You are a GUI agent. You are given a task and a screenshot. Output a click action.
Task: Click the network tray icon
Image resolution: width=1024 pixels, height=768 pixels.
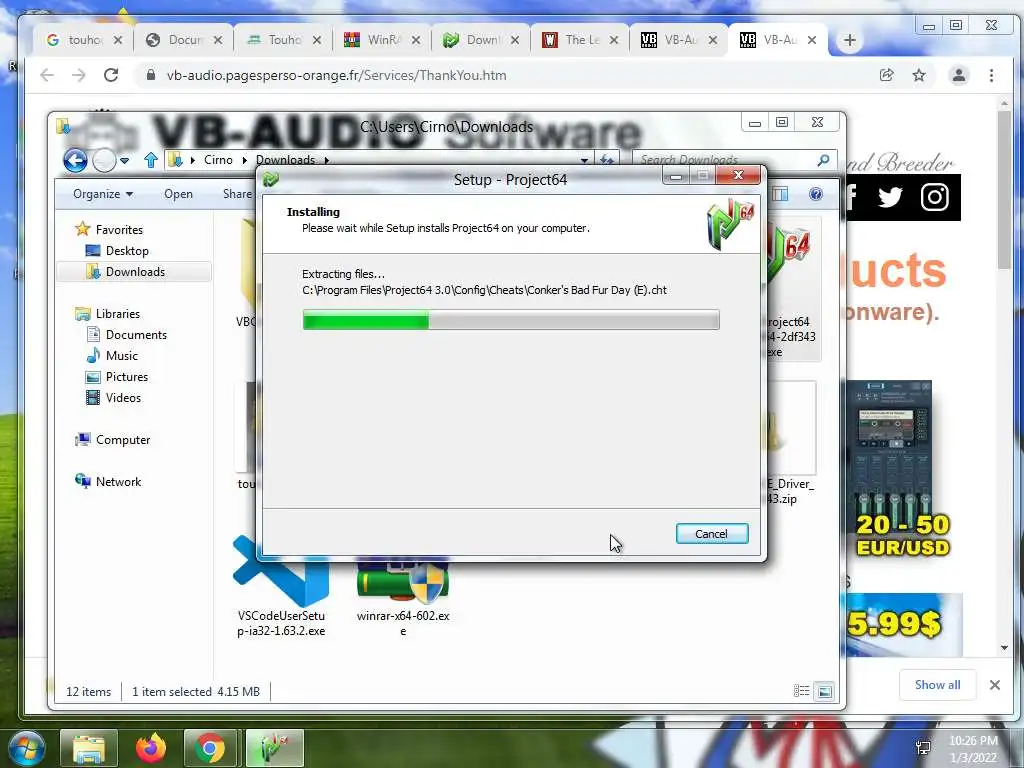click(923, 748)
